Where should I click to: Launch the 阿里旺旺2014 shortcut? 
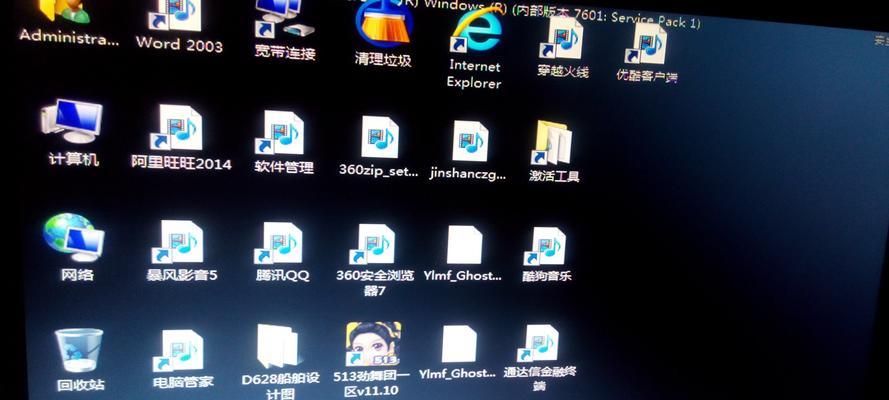(177, 127)
